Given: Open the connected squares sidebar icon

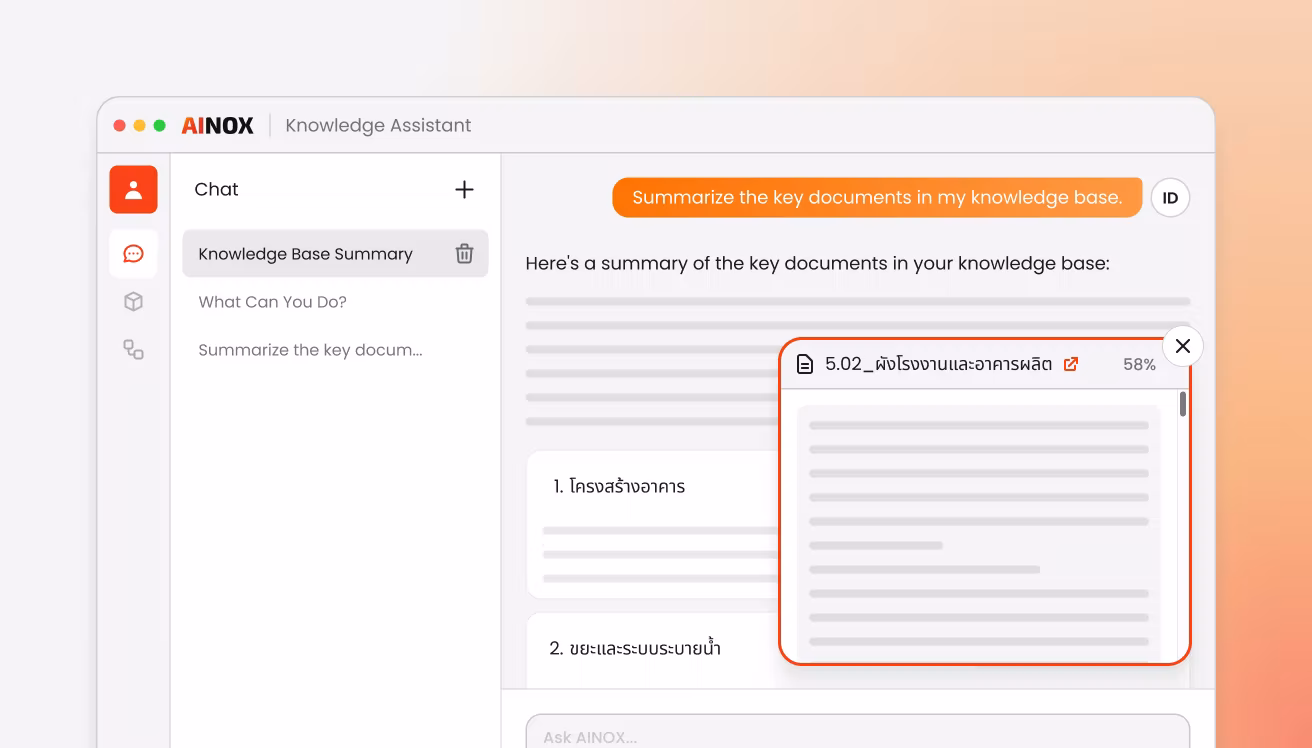Looking at the screenshot, I should (133, 349).
